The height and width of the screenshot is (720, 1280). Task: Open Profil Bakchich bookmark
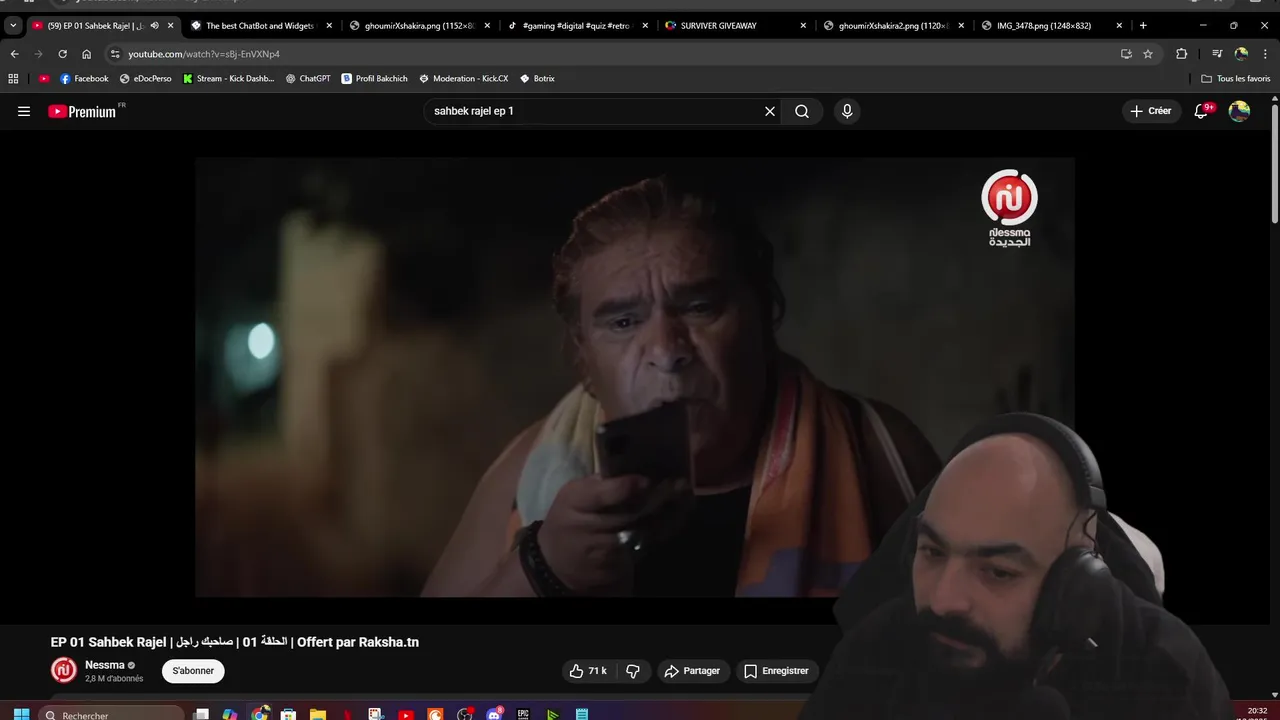pos(374,78)
